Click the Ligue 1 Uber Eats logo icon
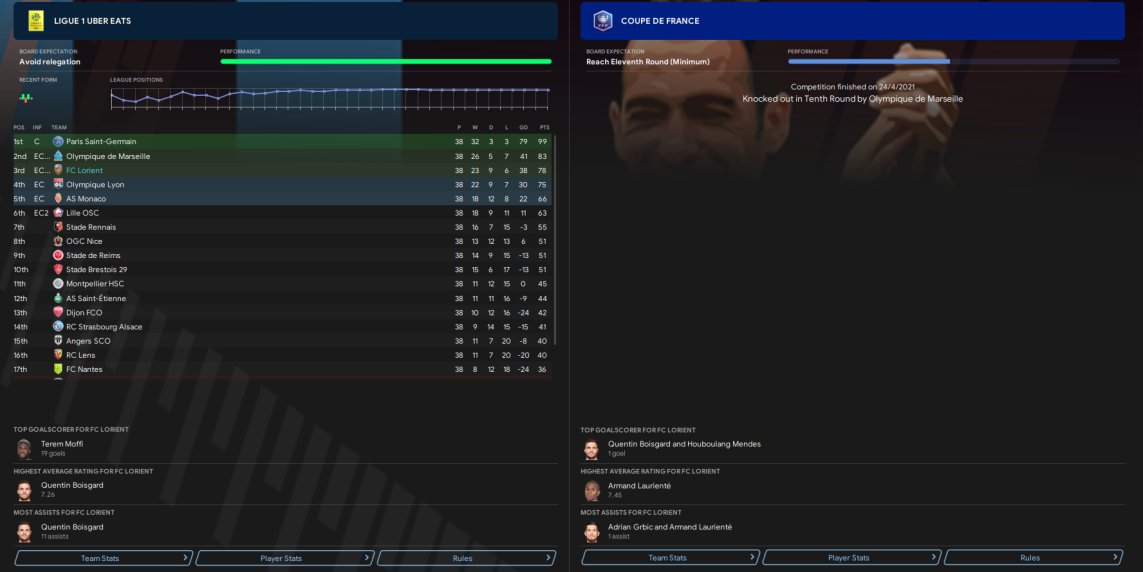 36,21
